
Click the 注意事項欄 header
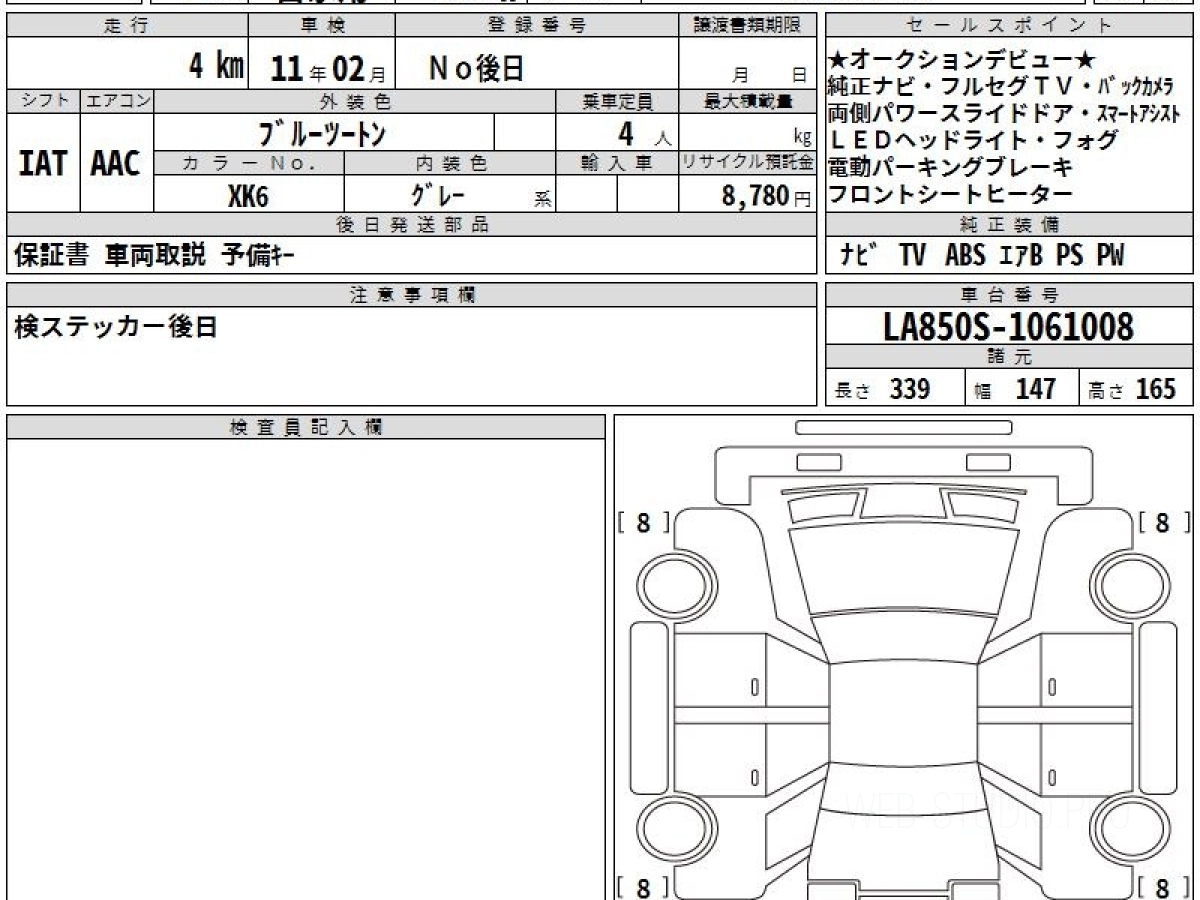click(412, 295)
